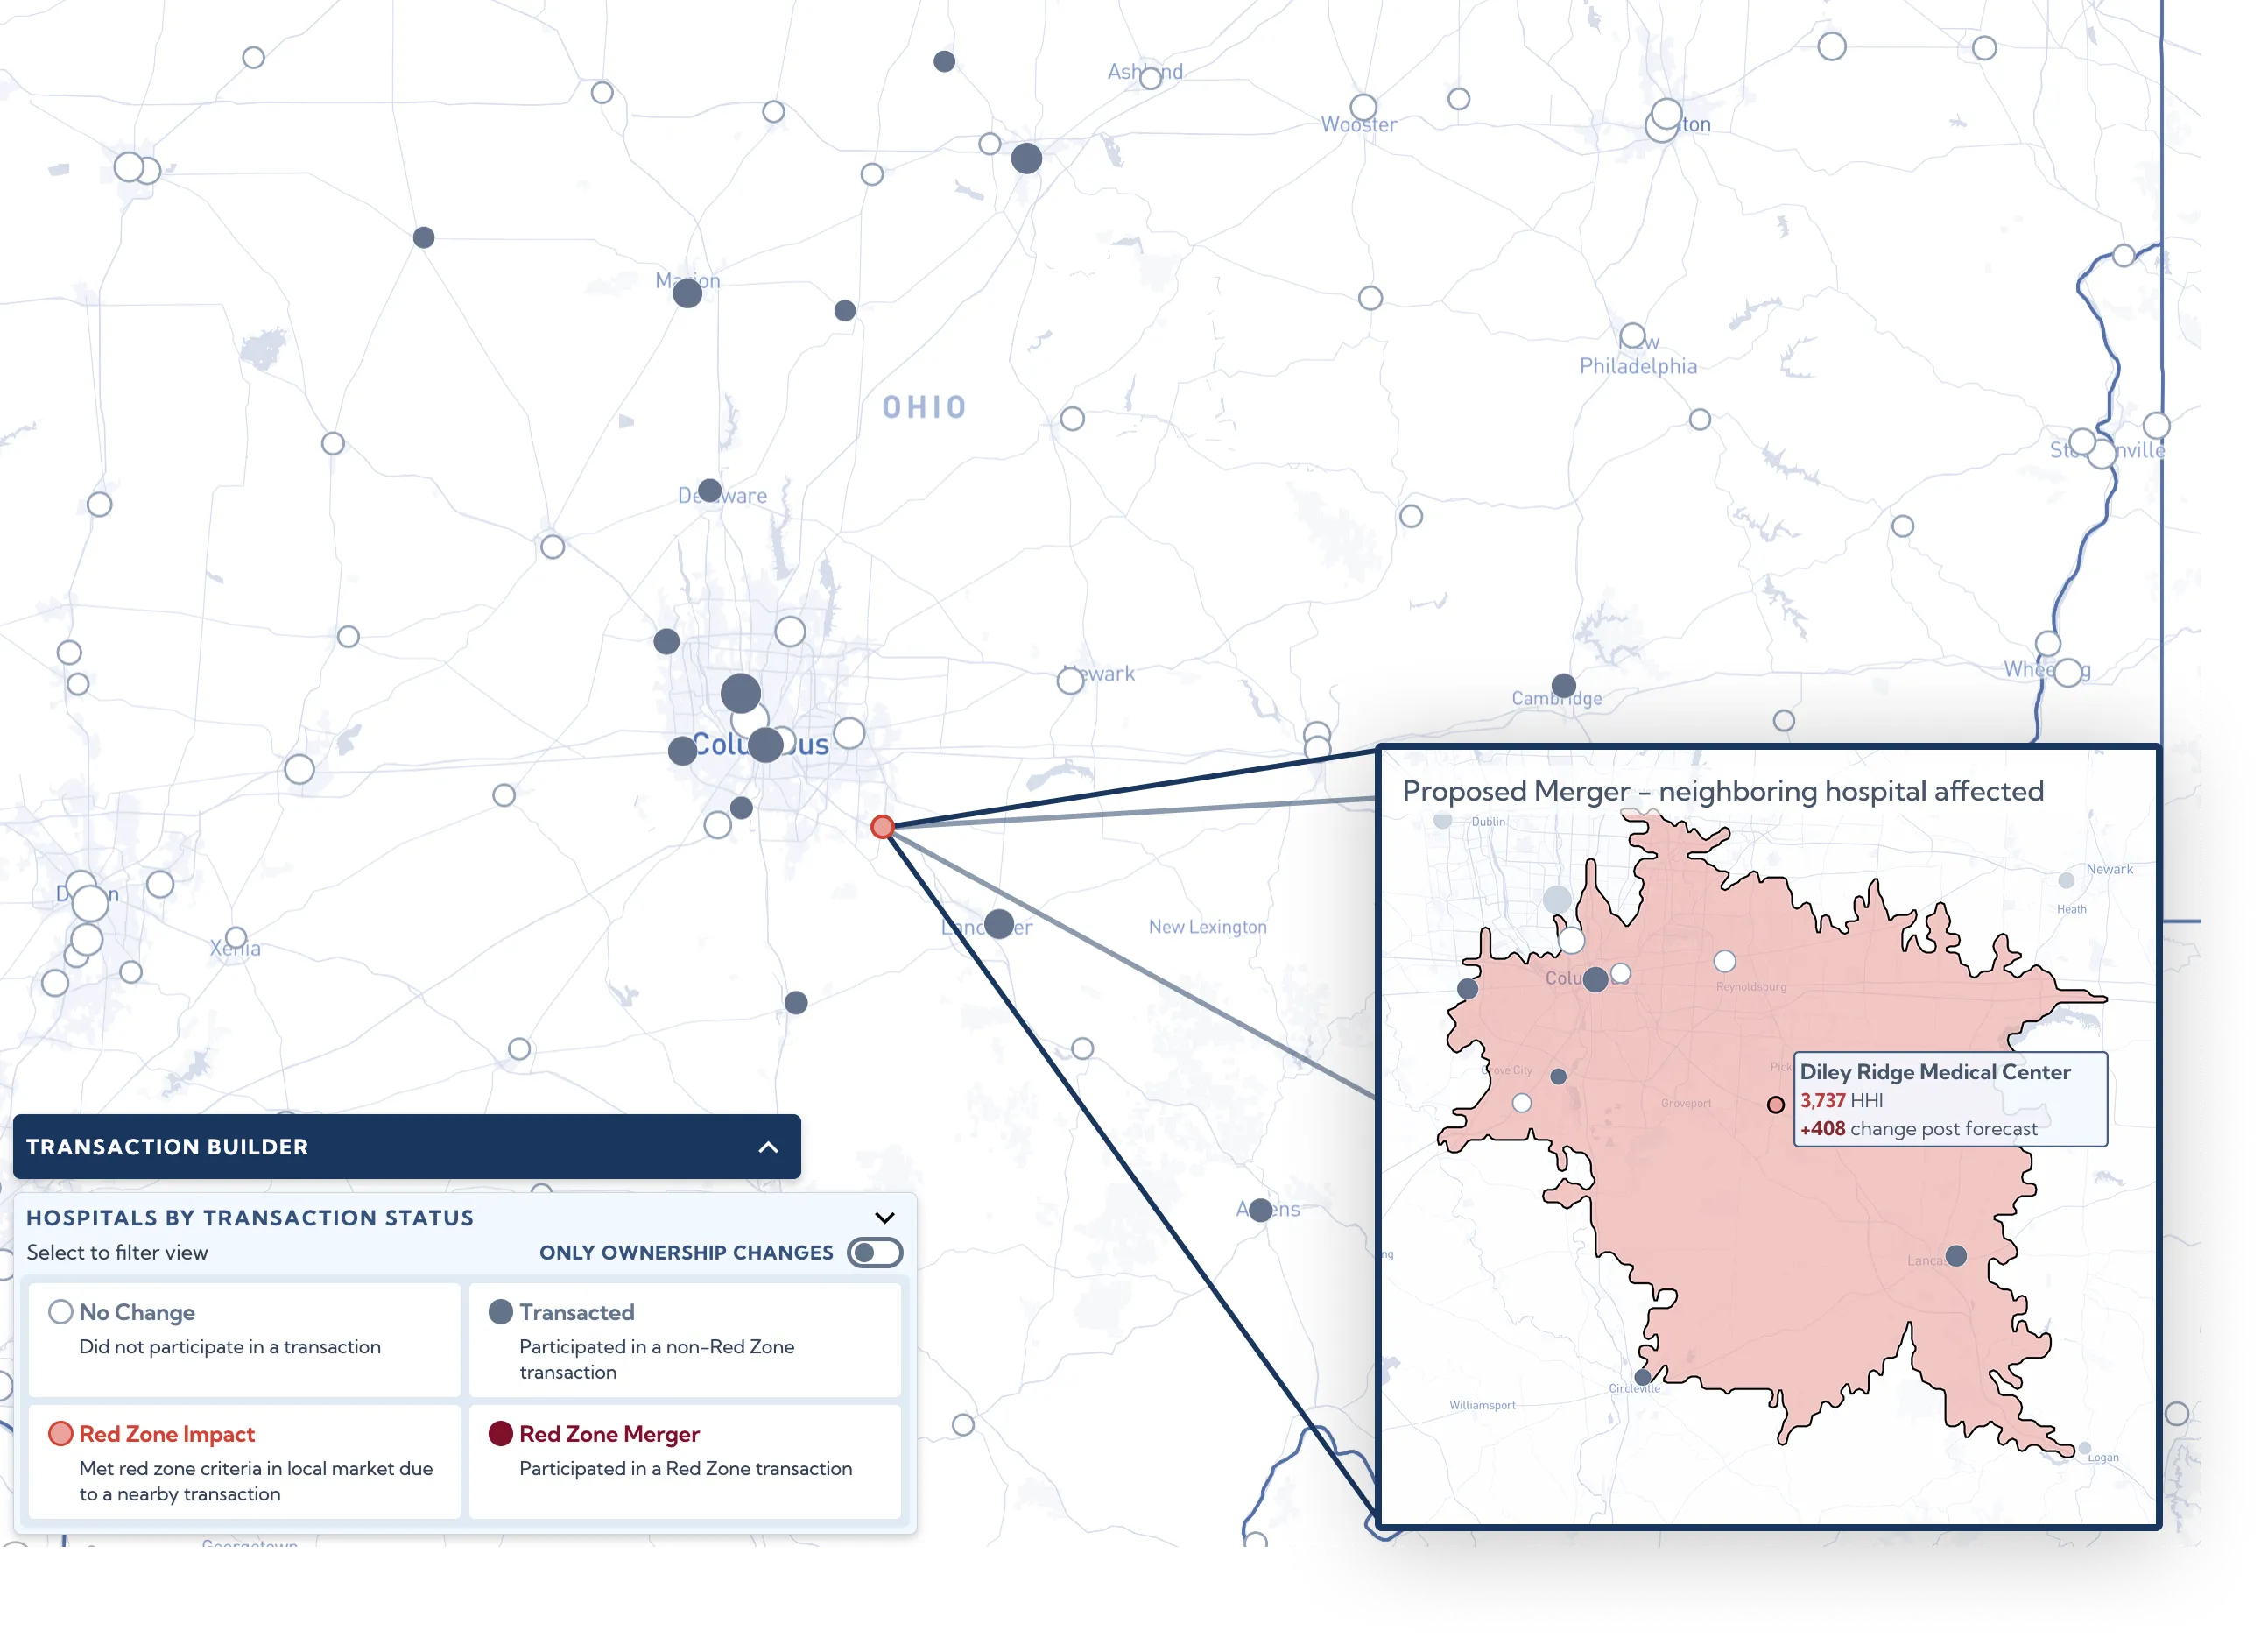
Task: Select the empty hospital marker at Newark
Action: [1070, 681]
